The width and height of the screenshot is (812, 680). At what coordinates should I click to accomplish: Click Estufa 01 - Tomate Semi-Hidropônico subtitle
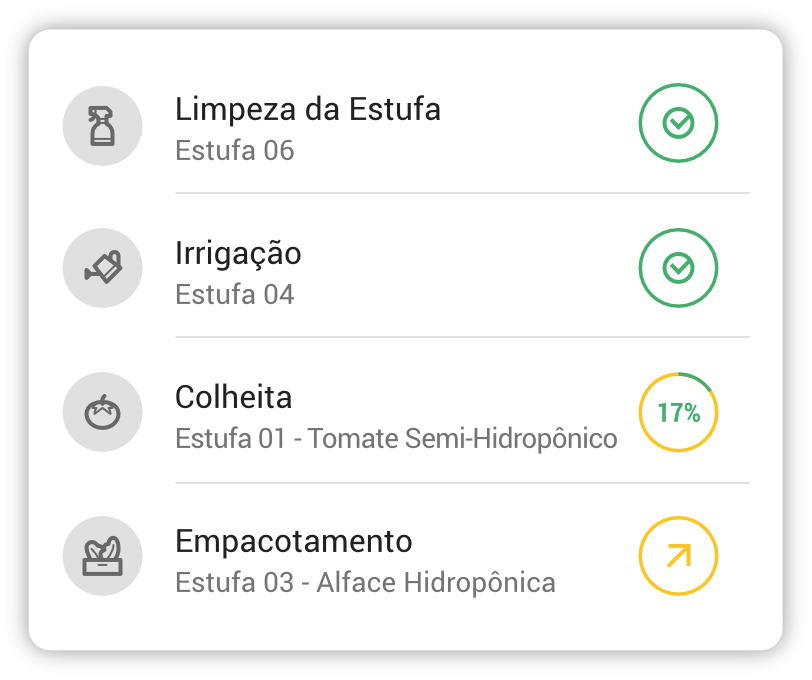396,439
